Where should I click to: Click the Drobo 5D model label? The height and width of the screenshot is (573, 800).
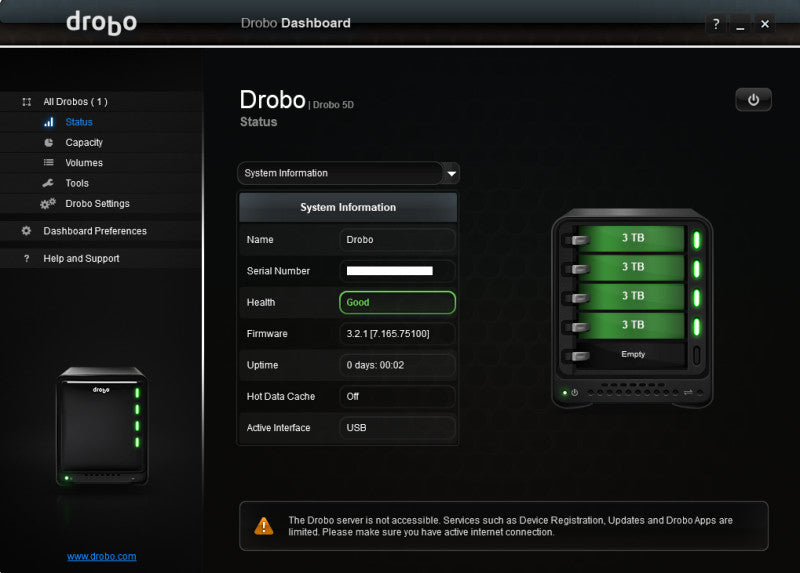click(333, 105)
